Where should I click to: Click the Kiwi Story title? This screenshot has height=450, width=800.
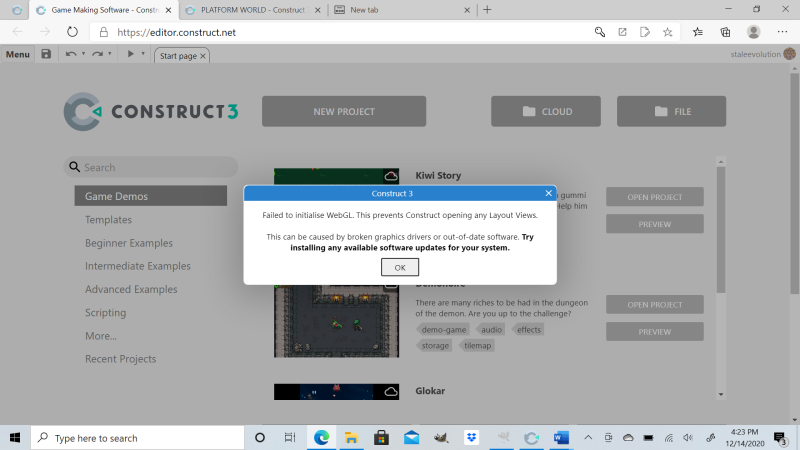tap(438, 176)
